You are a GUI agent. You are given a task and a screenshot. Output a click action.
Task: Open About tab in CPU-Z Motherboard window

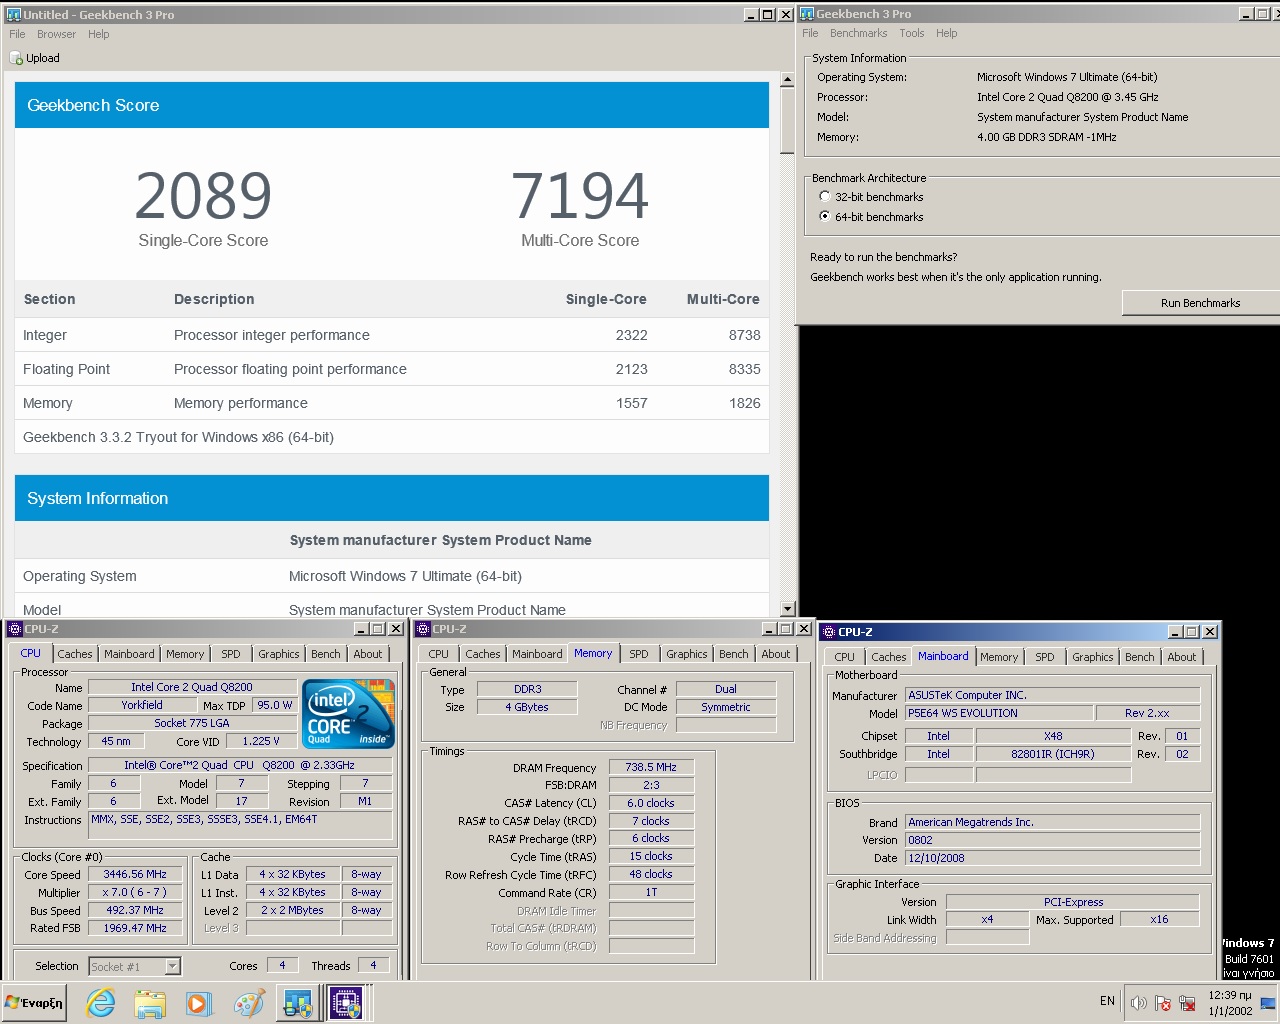click(x=1181, y=657)
